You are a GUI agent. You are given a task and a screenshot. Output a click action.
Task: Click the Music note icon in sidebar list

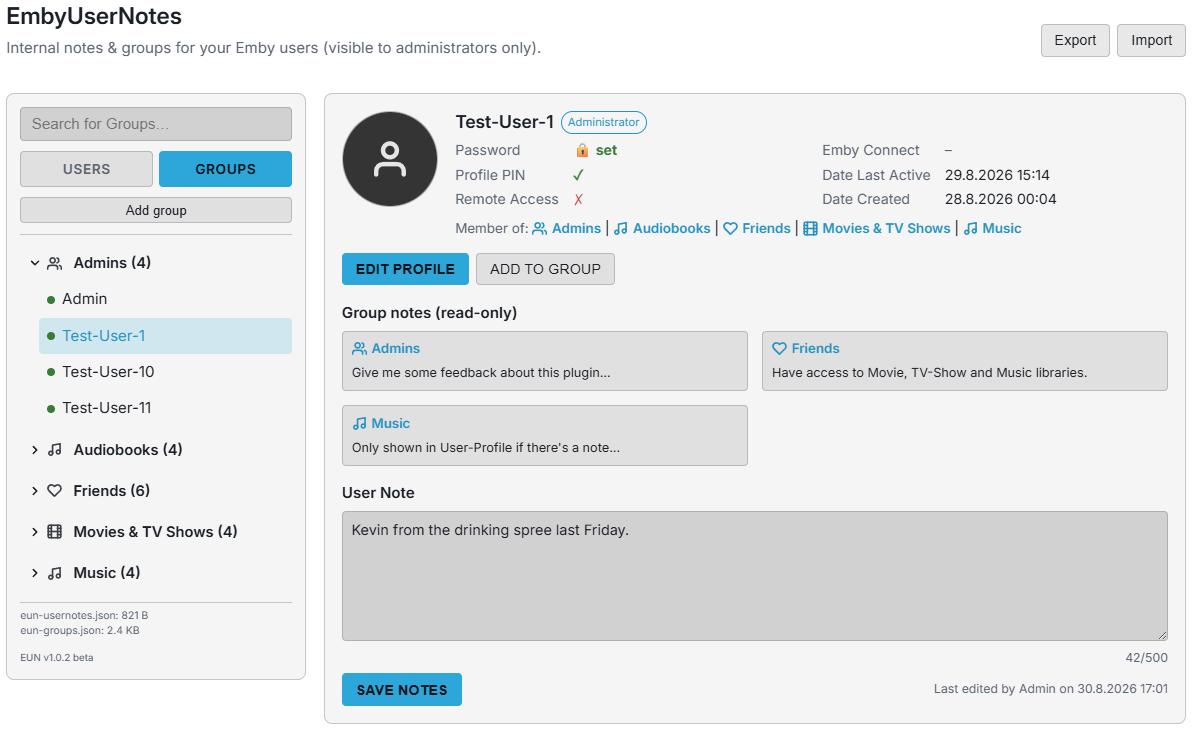[x=55, y=573]
